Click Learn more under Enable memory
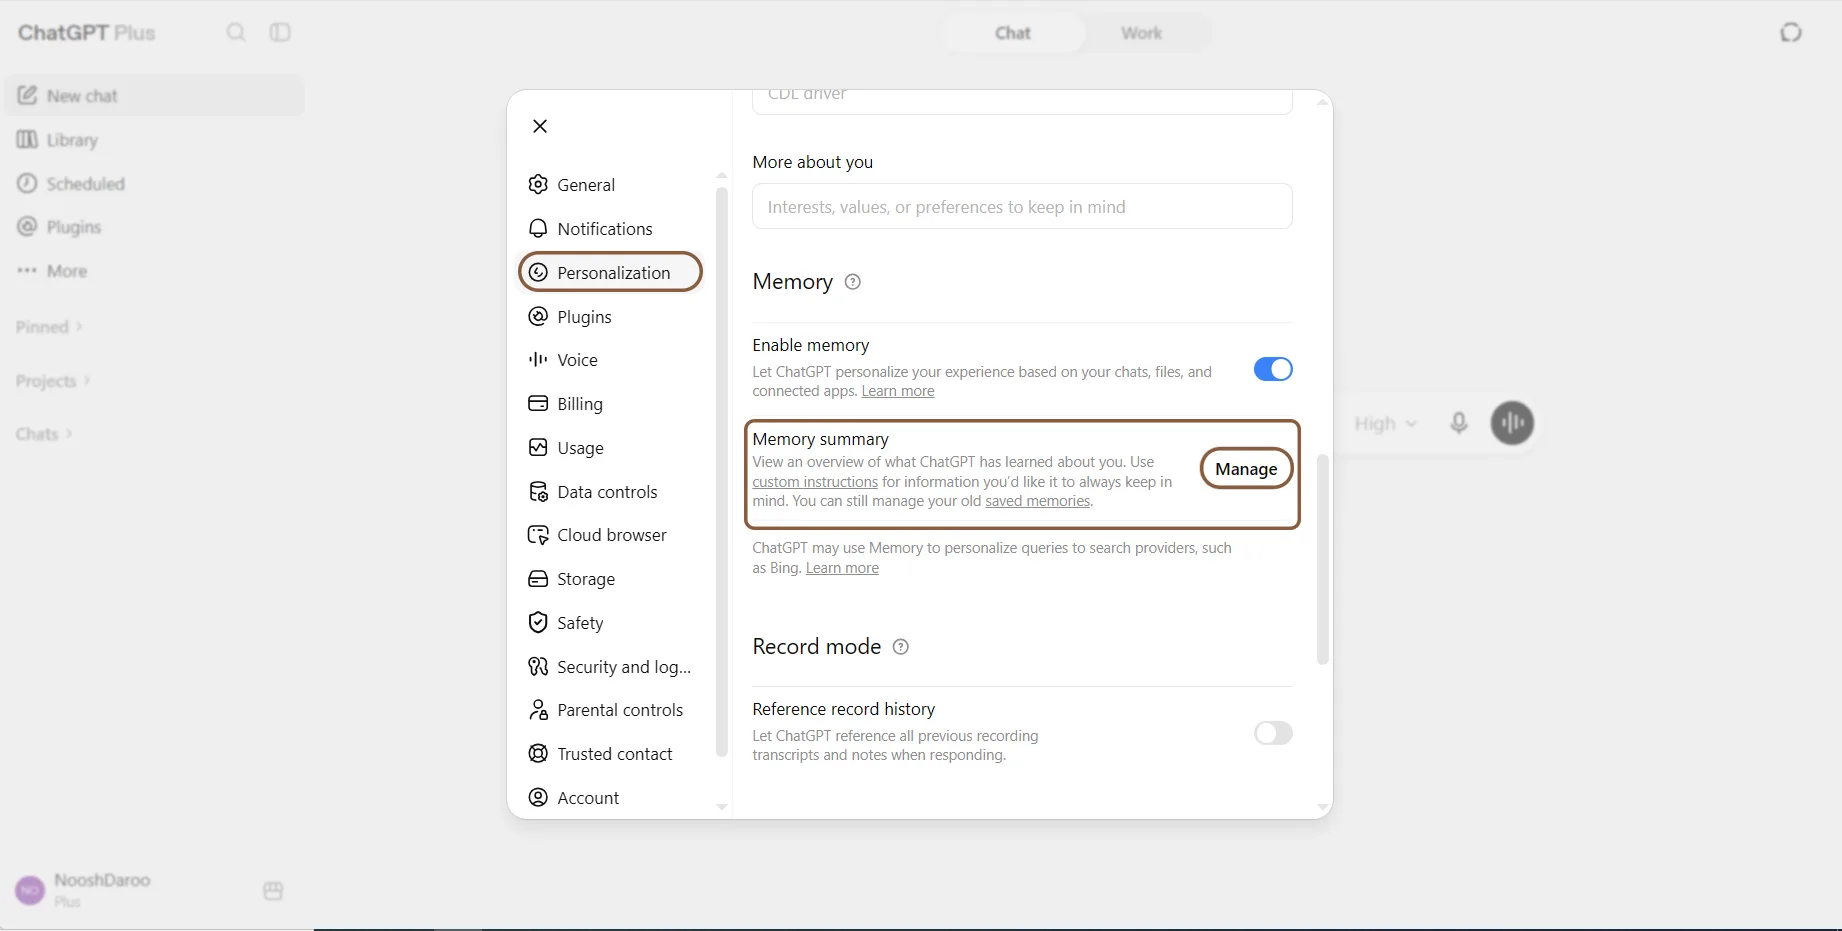 [x=898, y=391]
